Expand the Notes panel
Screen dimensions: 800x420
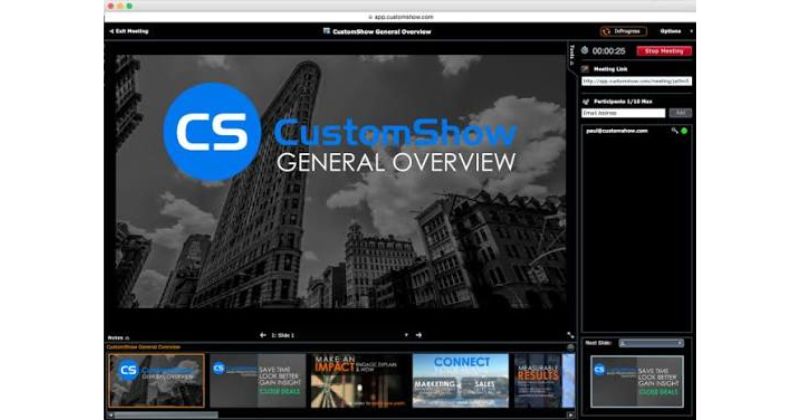coord(118,338)
